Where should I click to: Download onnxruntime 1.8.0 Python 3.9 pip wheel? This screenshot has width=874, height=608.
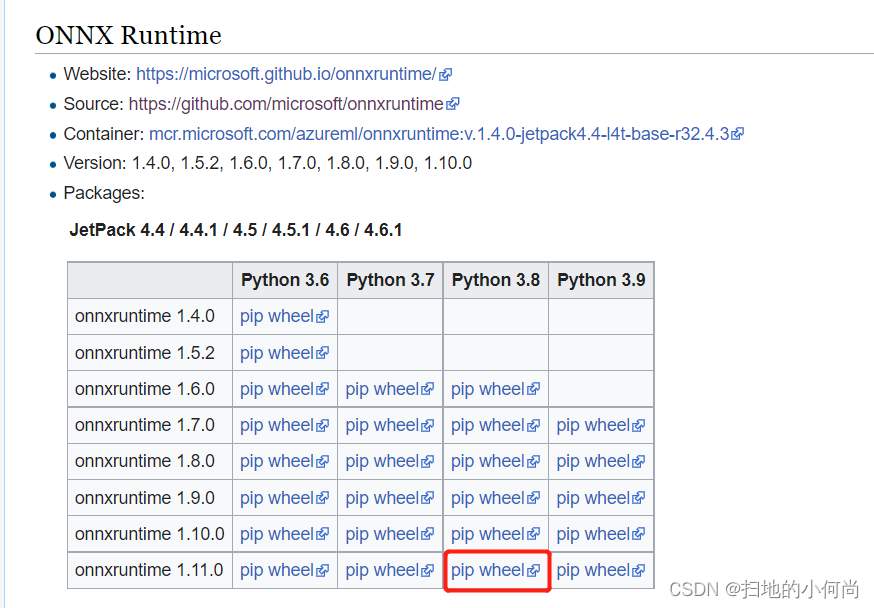pos(600,461)
